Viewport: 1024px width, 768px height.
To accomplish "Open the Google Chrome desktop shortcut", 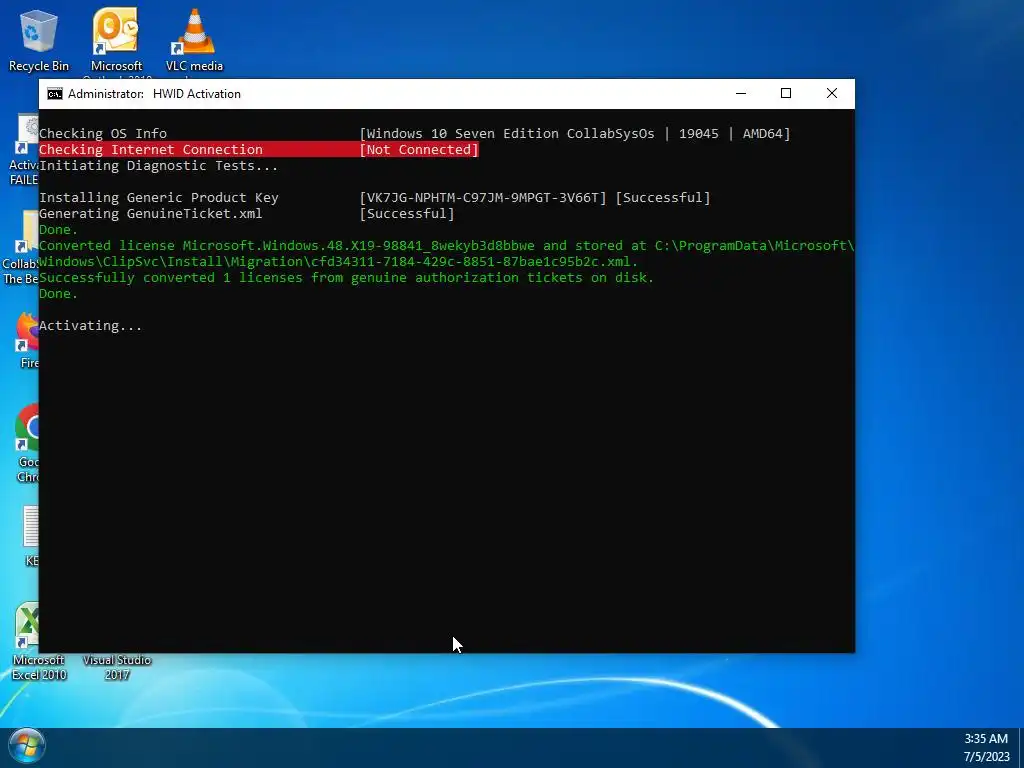I will [27, 443].
